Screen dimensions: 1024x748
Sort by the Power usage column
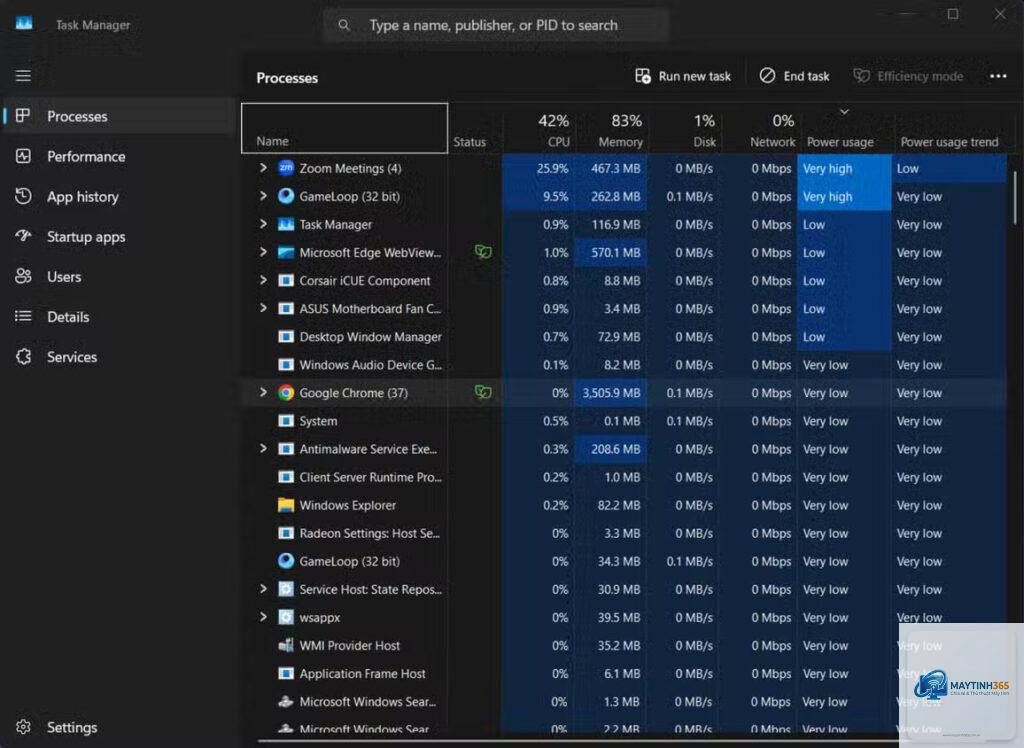click(844, 129)
